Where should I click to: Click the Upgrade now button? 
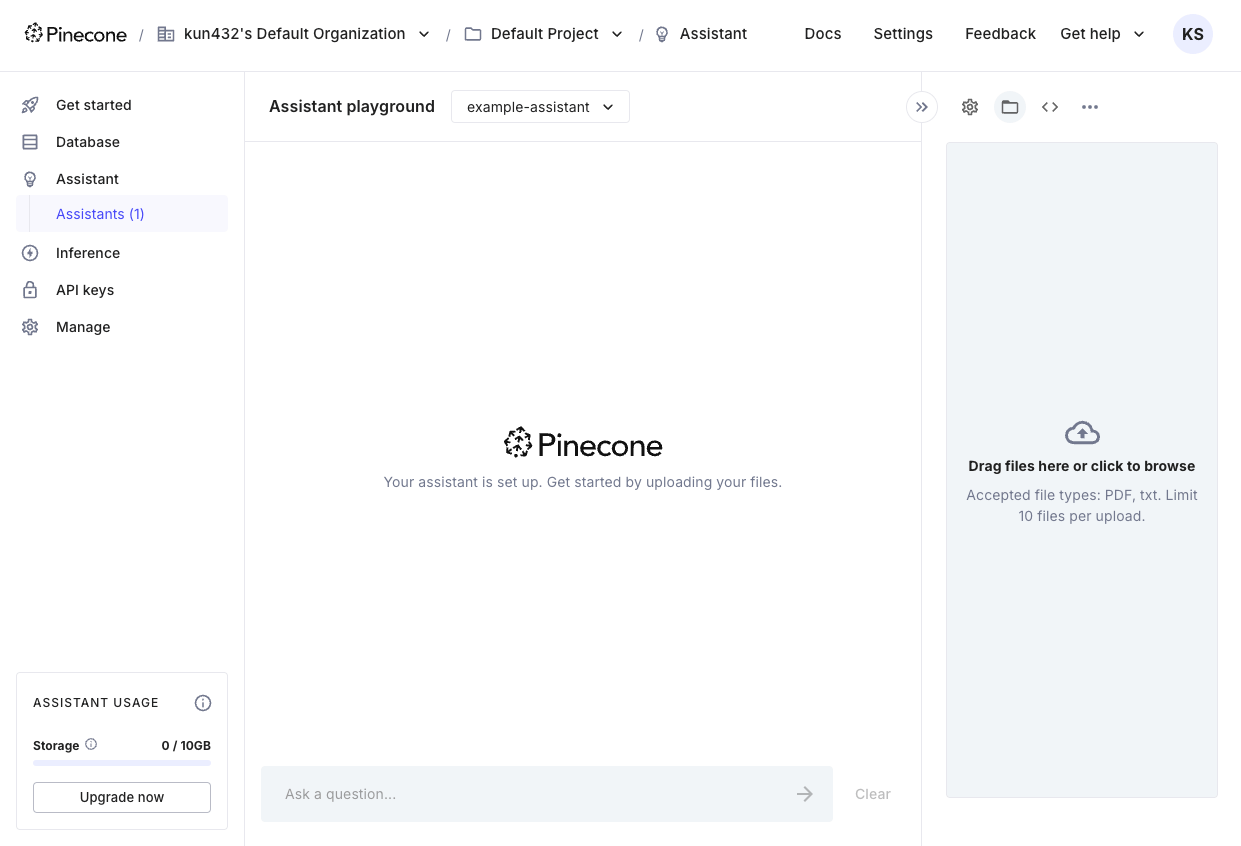click(x=122, y=797)
